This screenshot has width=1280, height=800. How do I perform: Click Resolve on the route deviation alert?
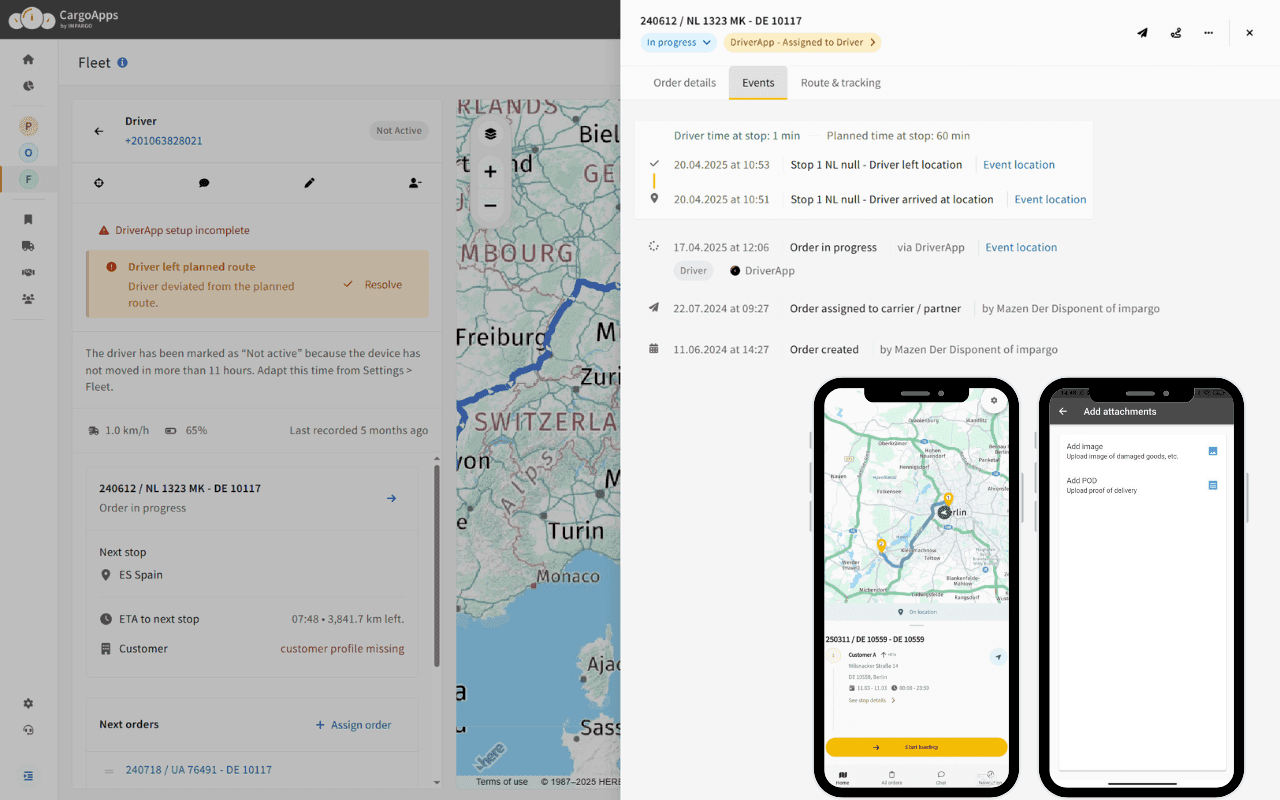[373, 285]
